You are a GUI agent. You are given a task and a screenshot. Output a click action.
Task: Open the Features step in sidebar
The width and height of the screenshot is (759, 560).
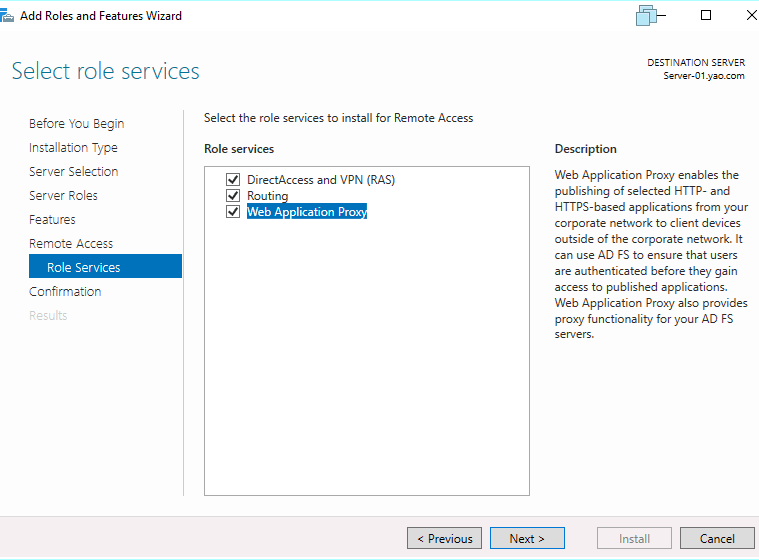coord(52,220)
